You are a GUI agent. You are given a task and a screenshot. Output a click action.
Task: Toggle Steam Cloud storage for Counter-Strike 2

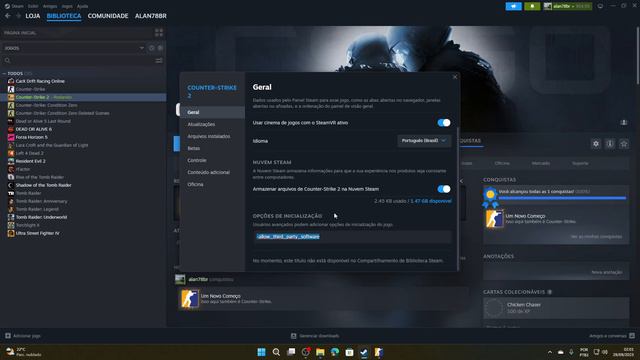pos(444,189)
